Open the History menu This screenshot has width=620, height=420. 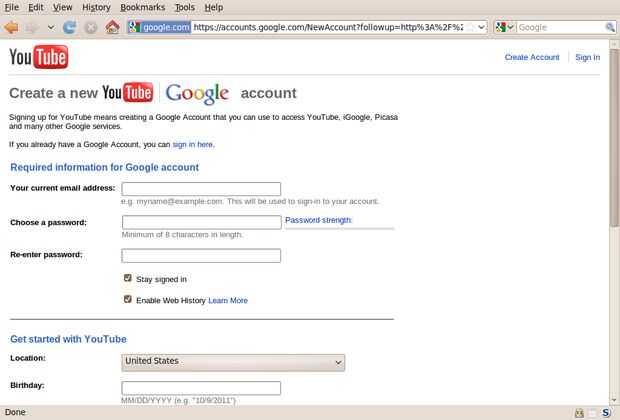(x=96, y=7)
